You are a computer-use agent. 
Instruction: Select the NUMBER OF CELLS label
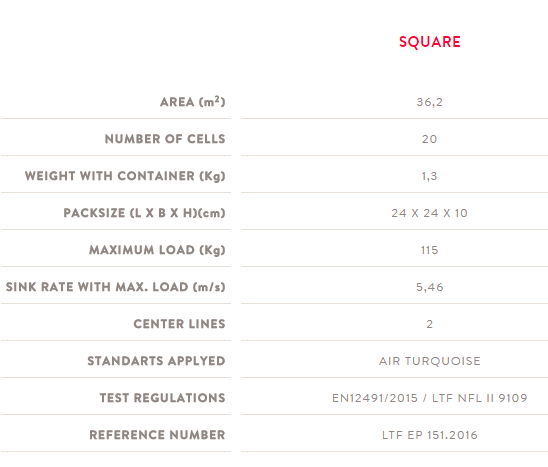click(165, 139)
